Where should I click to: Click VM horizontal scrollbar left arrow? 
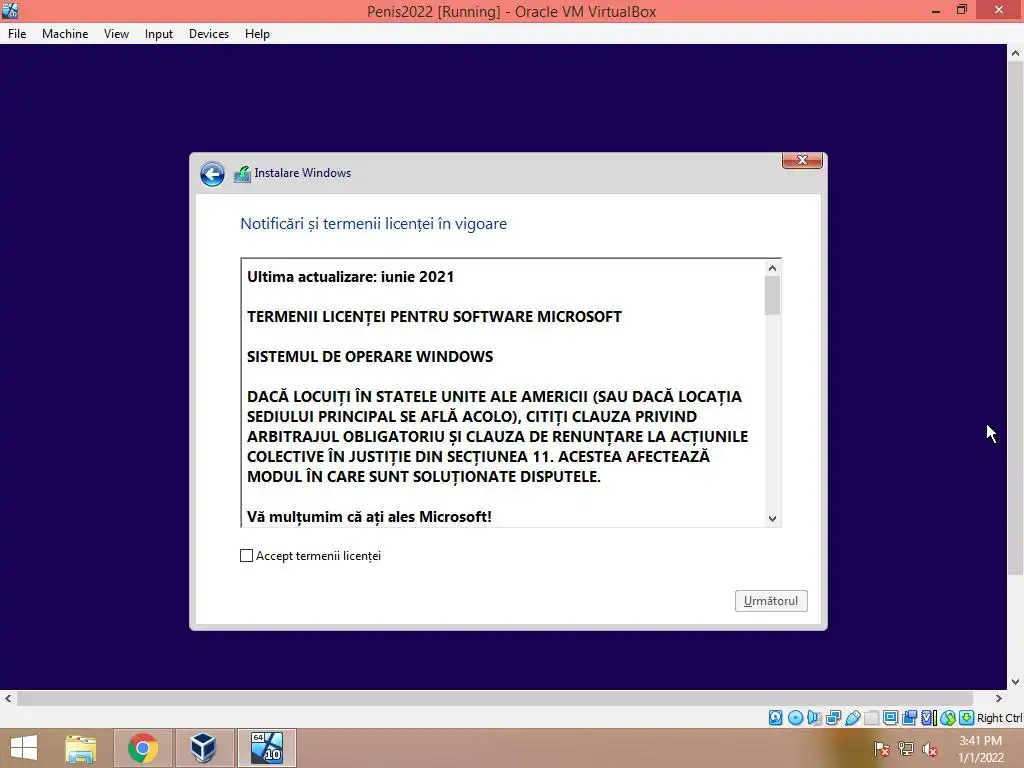tap(8, 699)
